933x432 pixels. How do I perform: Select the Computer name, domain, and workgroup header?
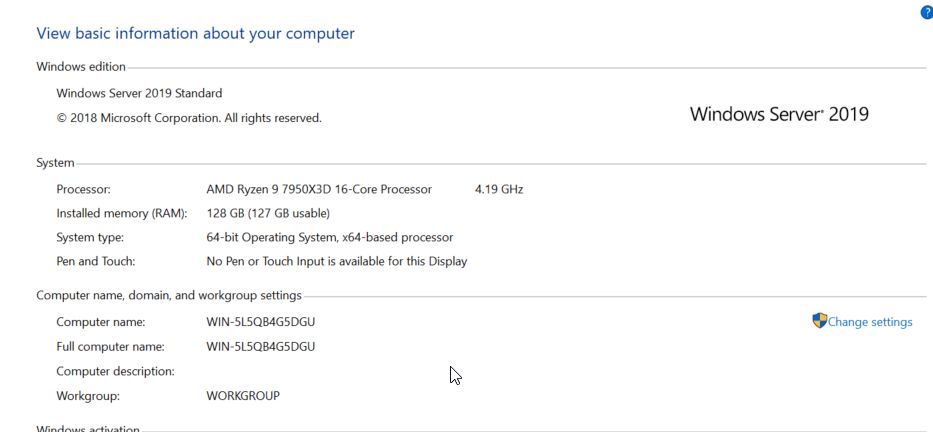[169, 295]
